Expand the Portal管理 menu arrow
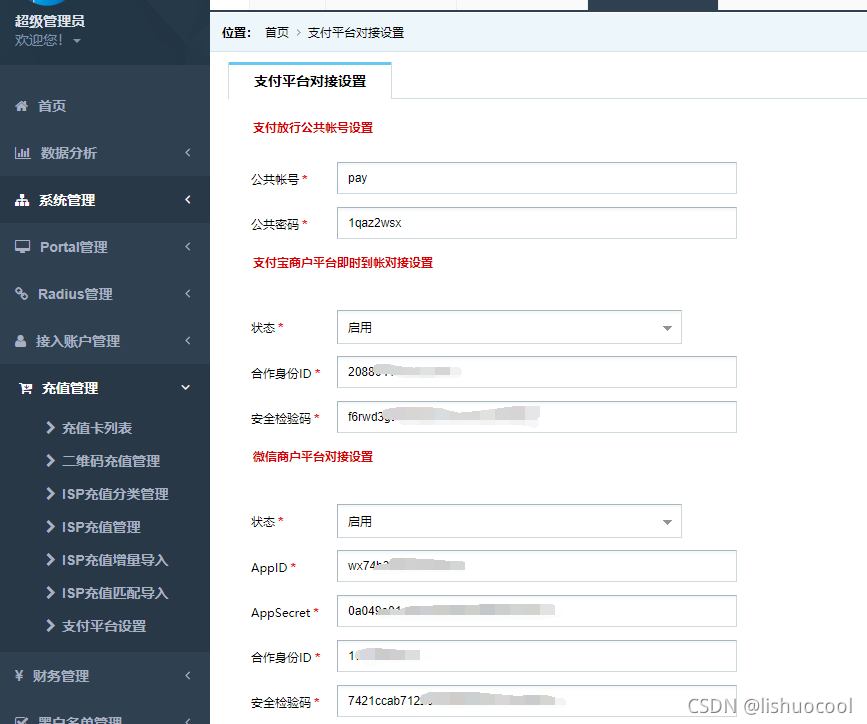Viewport: 867px width, 724px height. (x=188, y=246)
